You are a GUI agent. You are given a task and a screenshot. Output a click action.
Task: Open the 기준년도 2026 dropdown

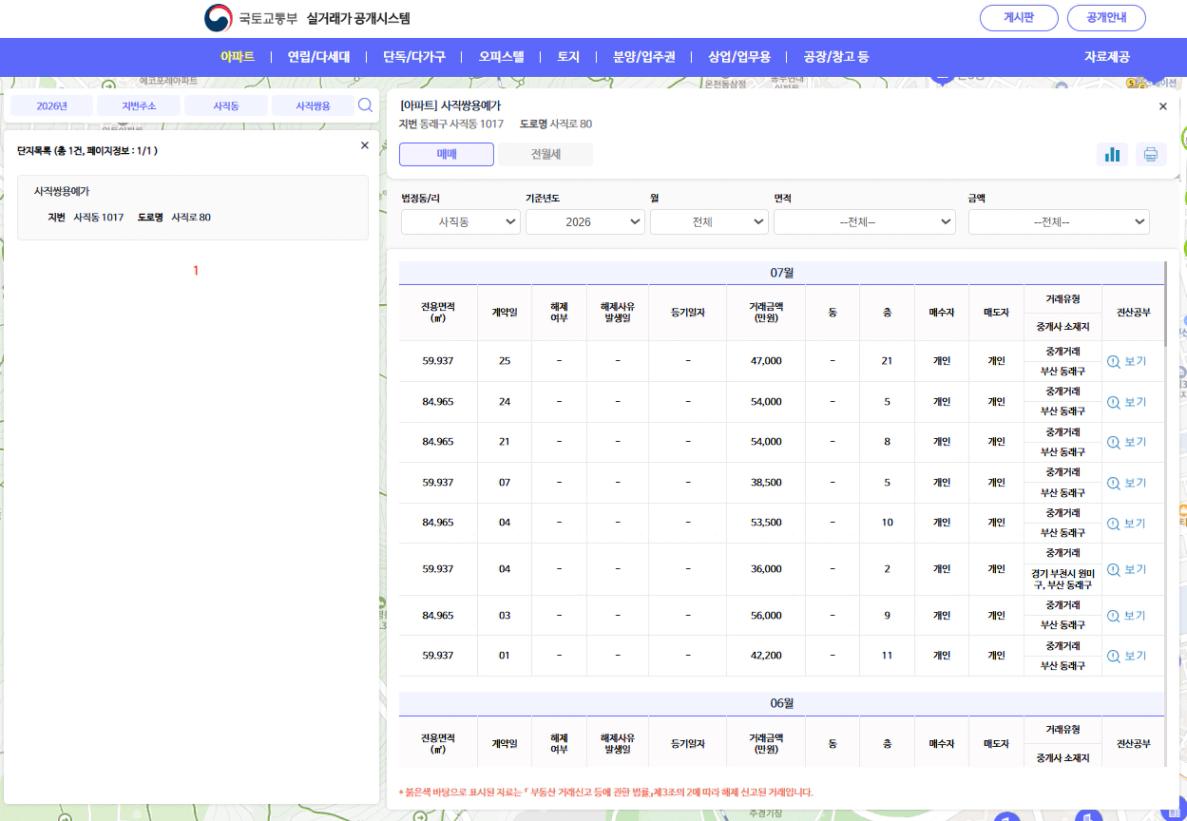point(584,222)
